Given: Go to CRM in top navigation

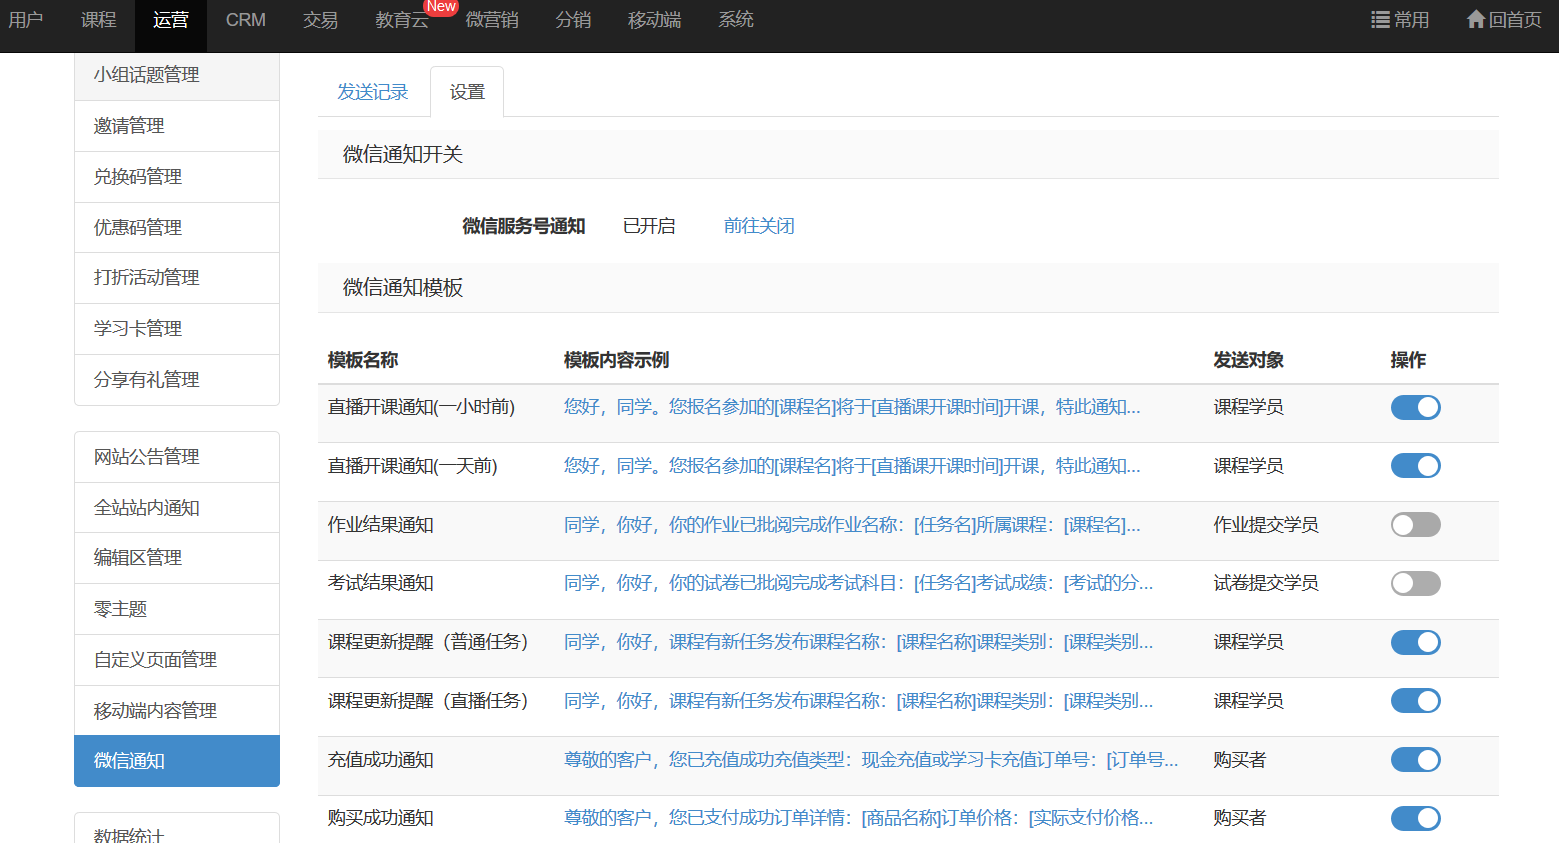Looking at the screenshot, I should 245,20.
